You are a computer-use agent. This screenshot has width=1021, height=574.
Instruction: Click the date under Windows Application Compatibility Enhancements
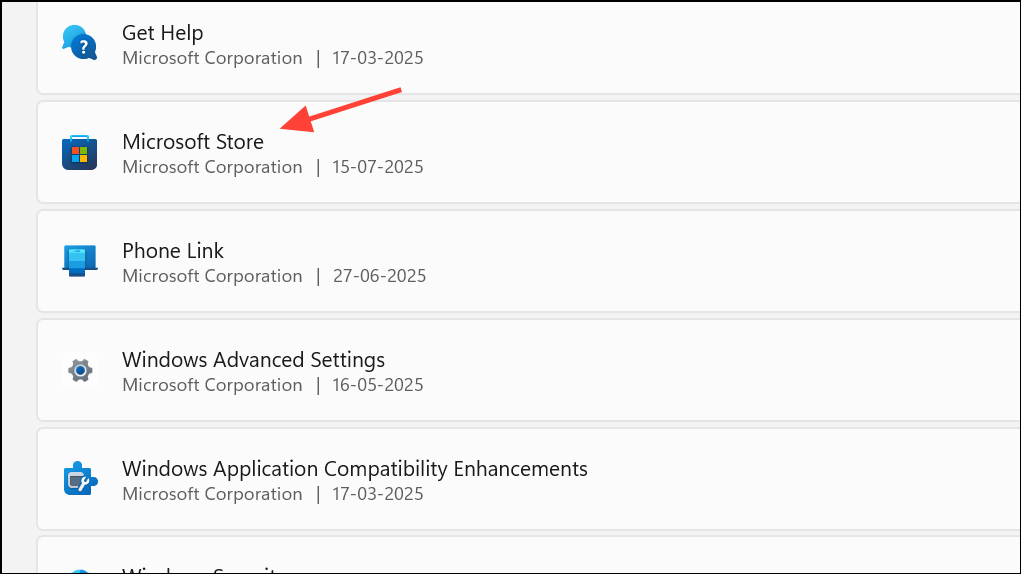coord(378,494)
